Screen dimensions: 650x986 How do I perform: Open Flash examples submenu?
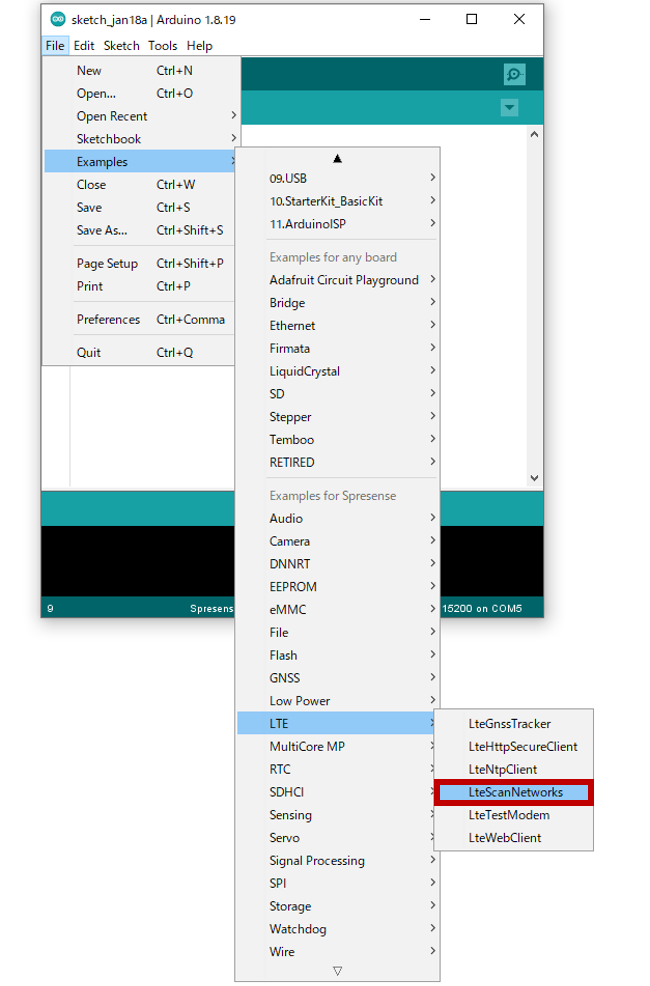click(x=338, y=655)
